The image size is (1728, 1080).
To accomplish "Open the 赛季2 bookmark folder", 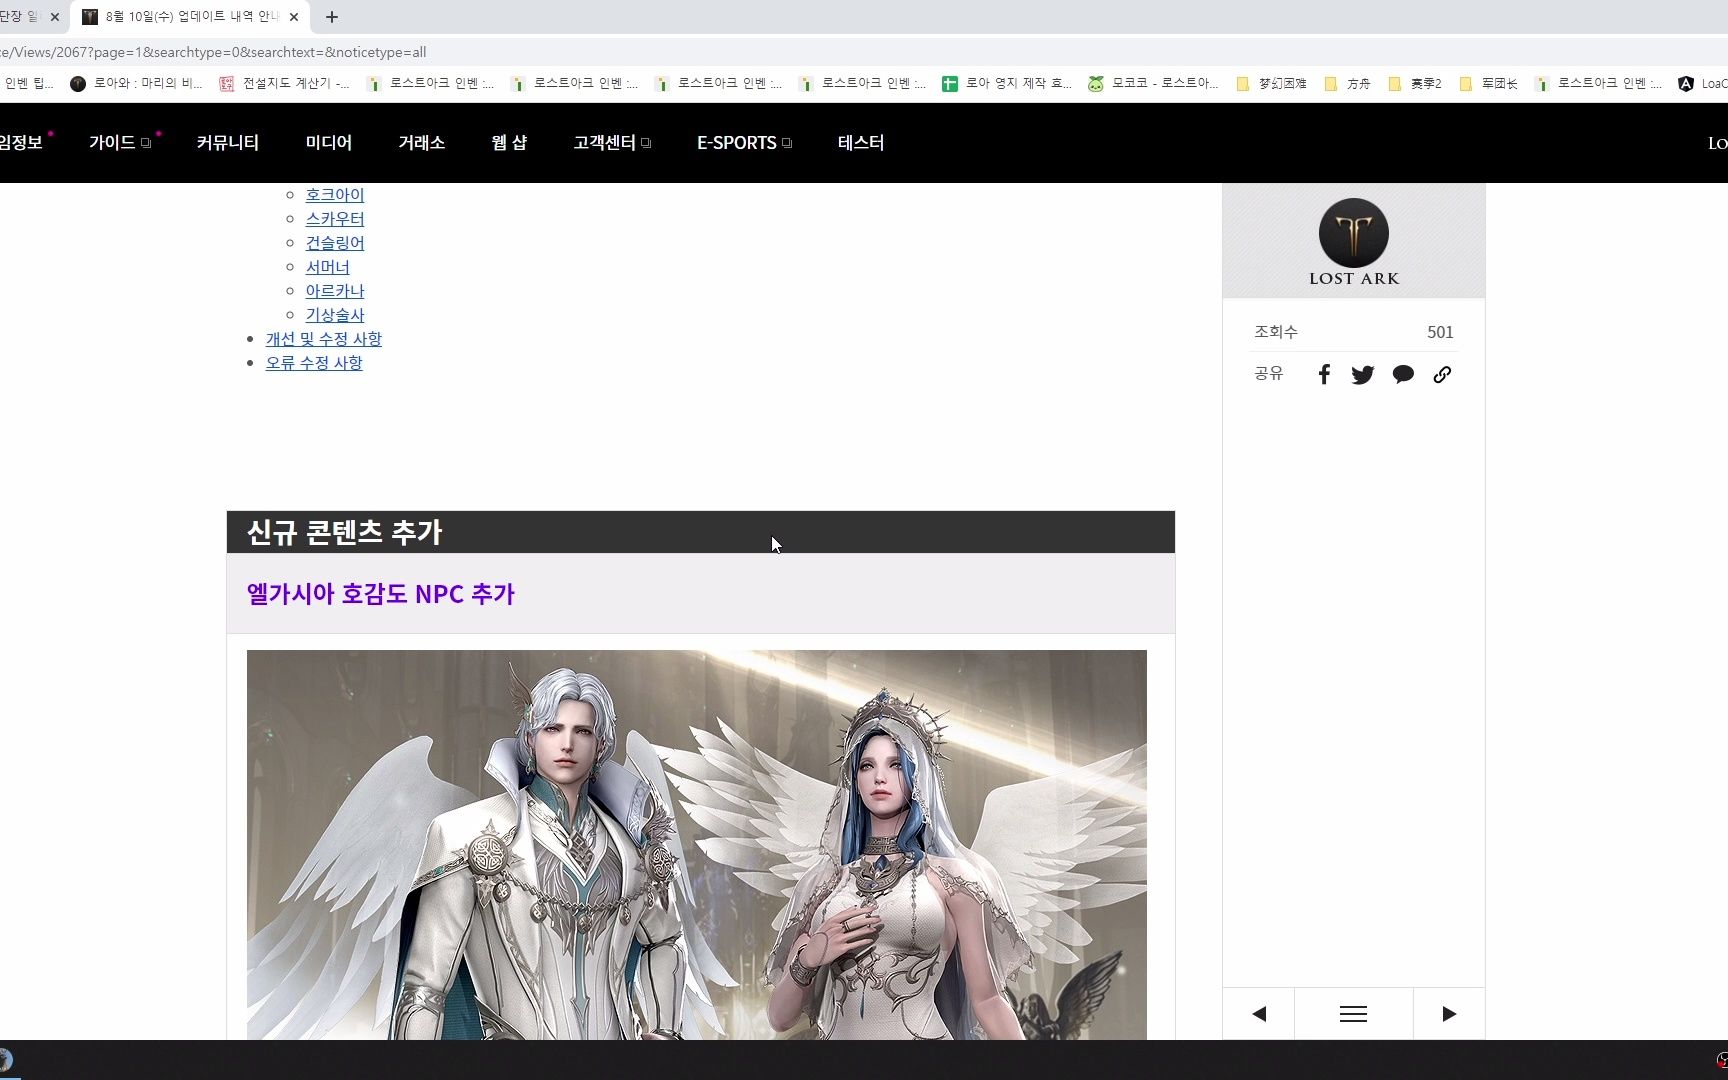I will [1415, 84].
